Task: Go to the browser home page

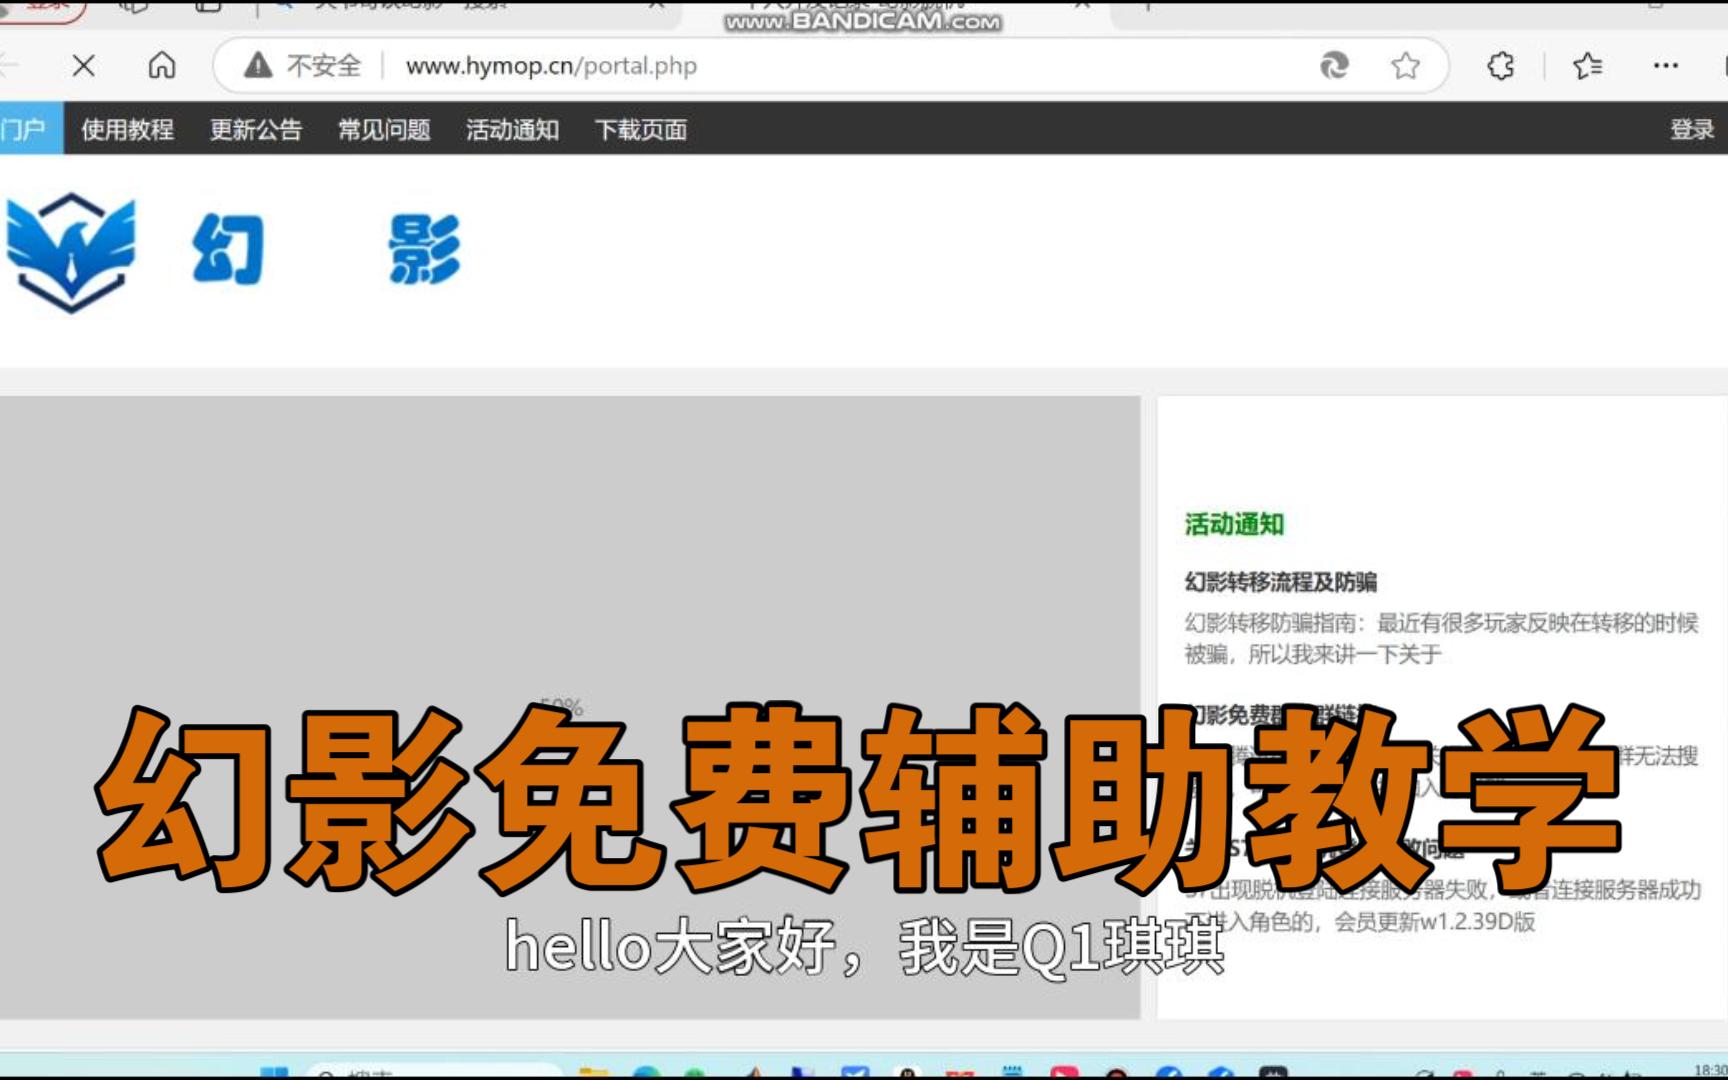Action: coord(162,66)
